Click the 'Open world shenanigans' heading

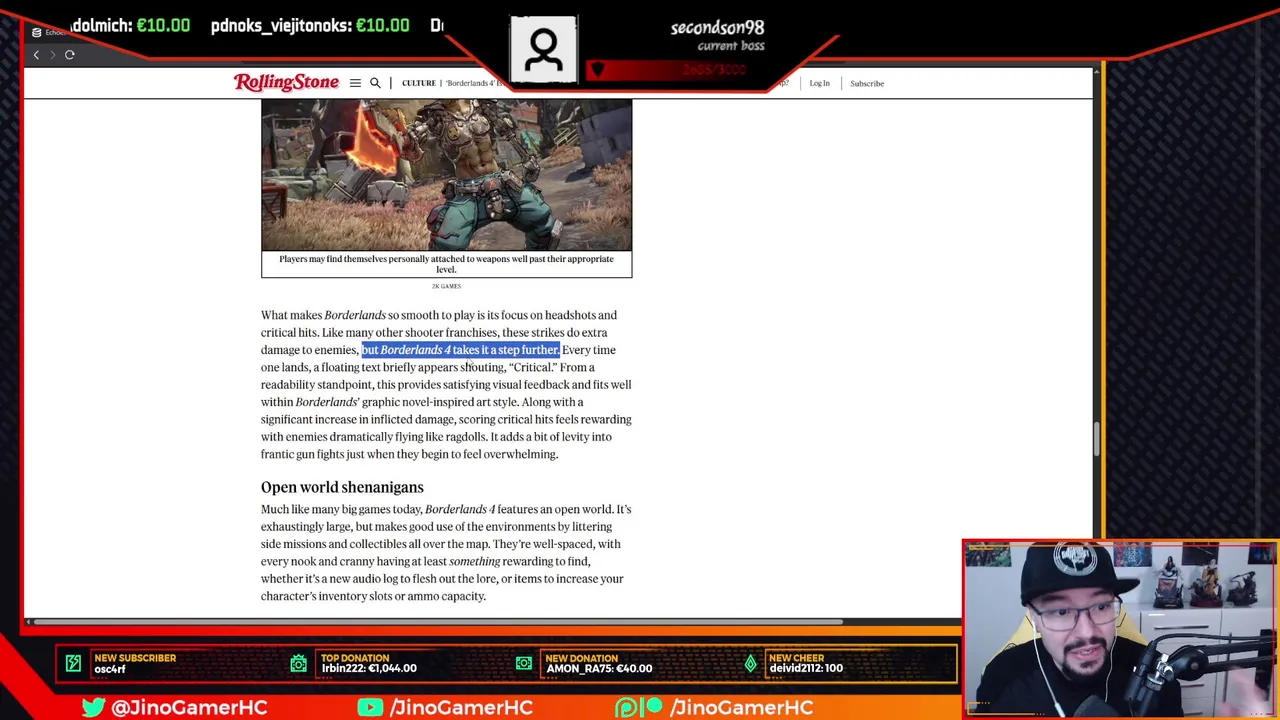(x=342, y=487)
